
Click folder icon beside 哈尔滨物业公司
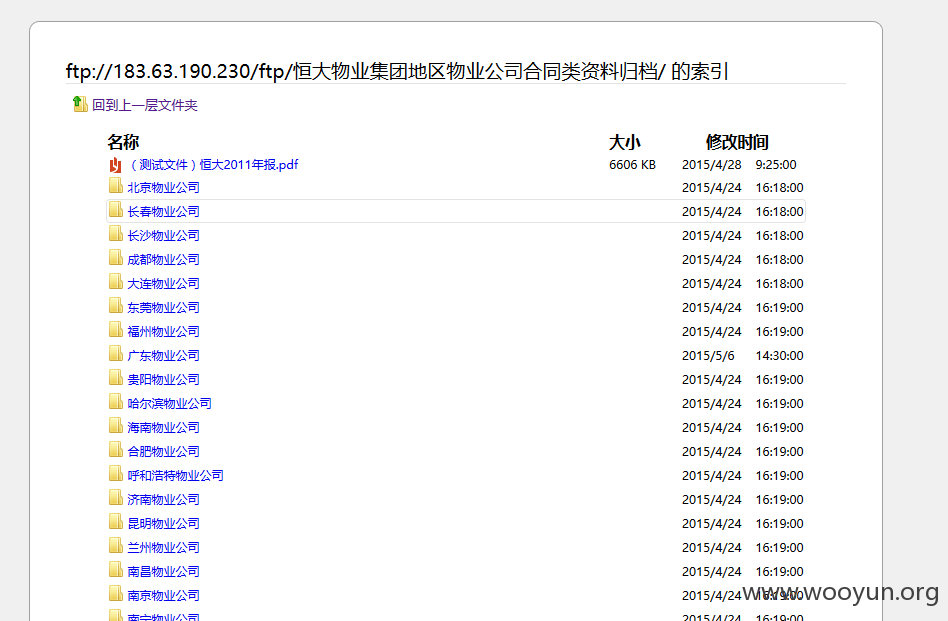tap(115, 401)
